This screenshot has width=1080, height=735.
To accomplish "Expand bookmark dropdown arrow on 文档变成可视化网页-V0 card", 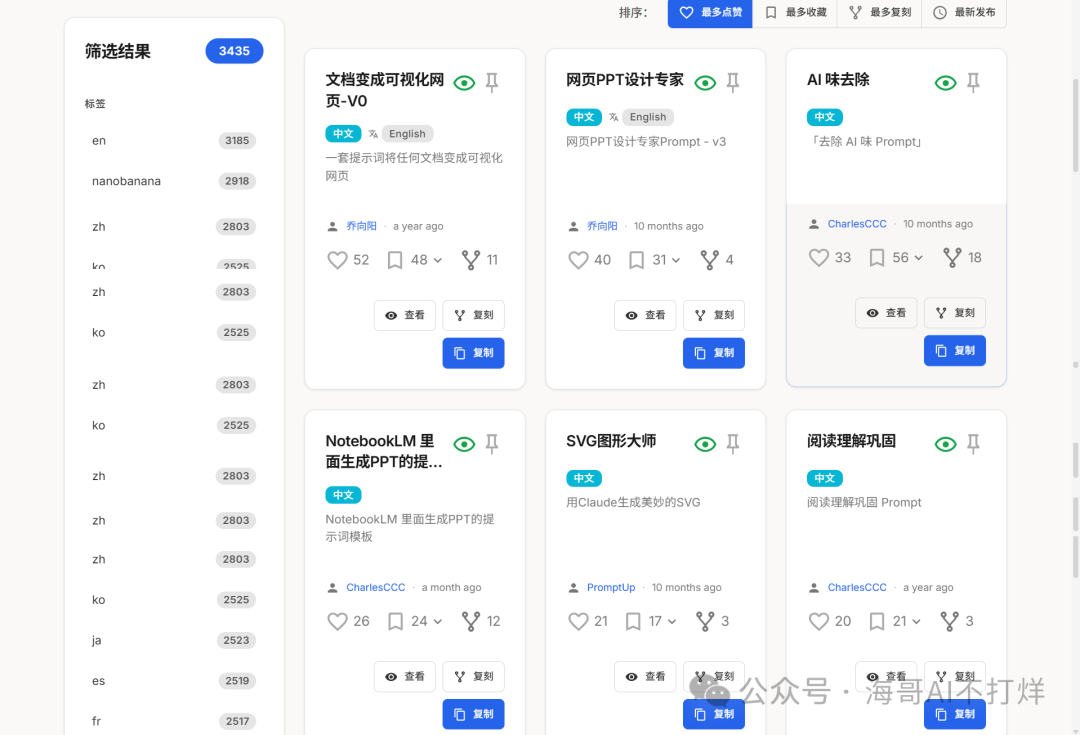I will tap(437, 260).
